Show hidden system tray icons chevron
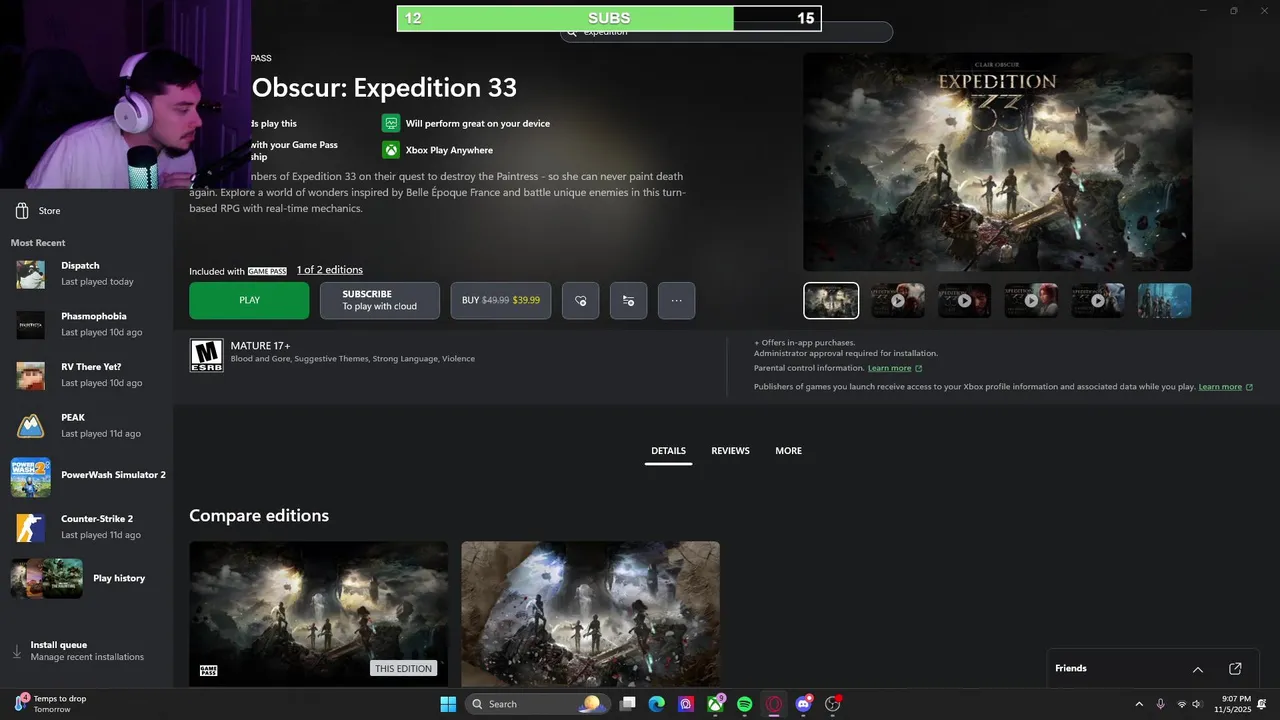Image resolution: width=1280 pixels, height=720 pixels. click(1138, 704)
